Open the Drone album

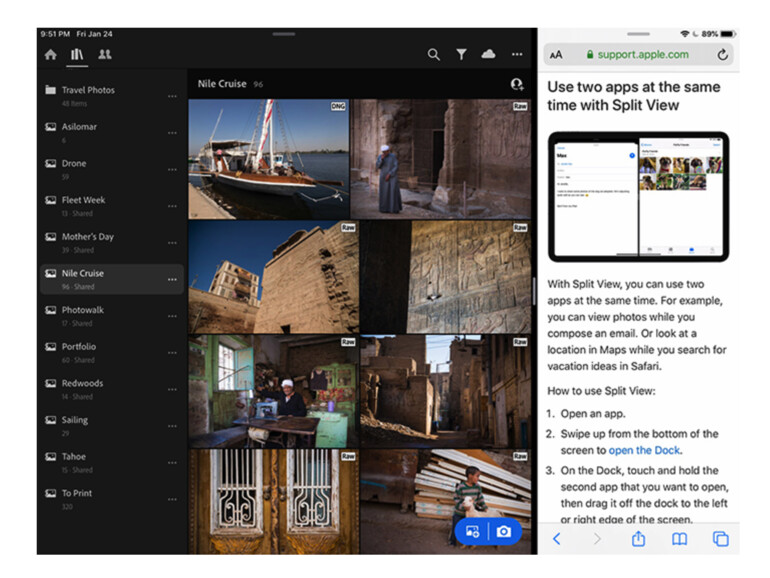(x=112, y=169)
